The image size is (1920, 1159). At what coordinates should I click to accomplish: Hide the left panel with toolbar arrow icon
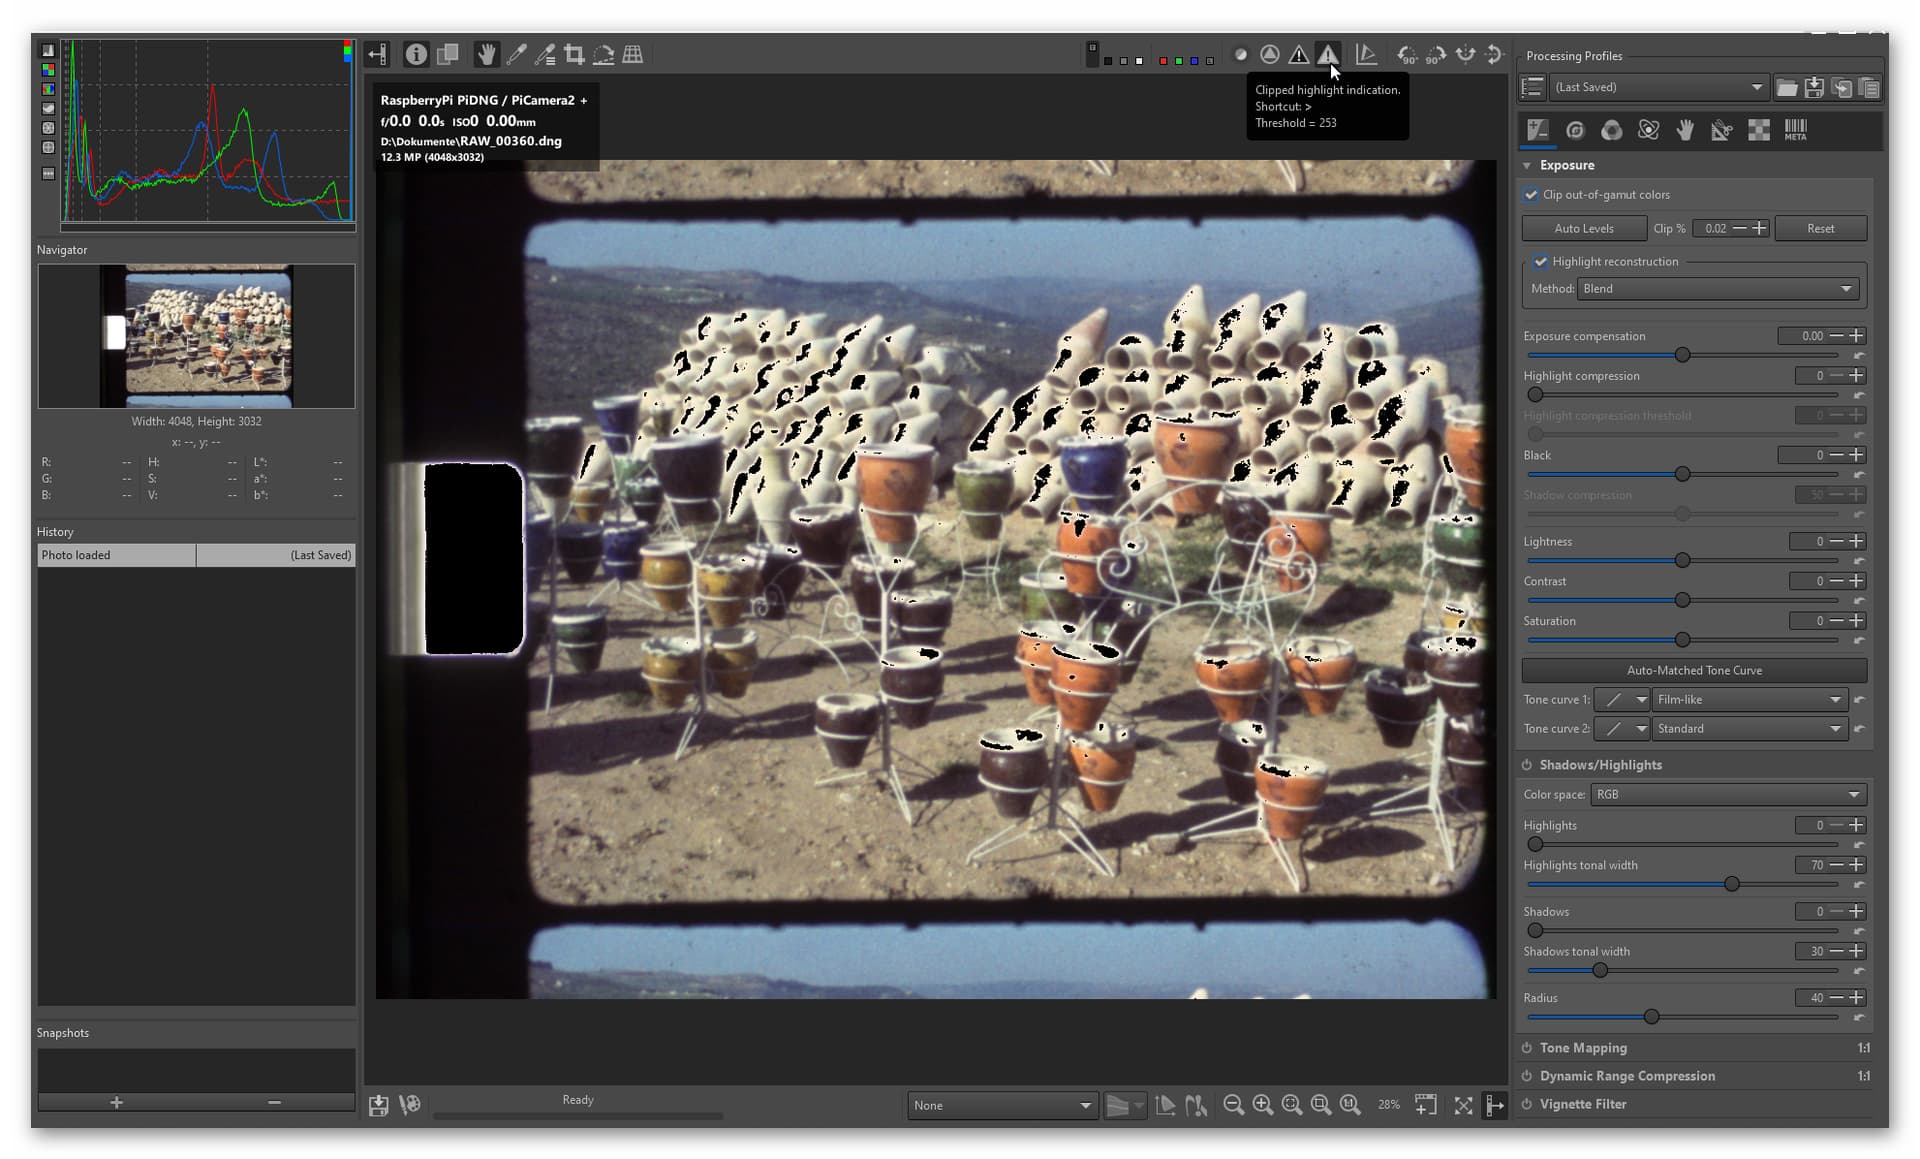click(378, 55)
